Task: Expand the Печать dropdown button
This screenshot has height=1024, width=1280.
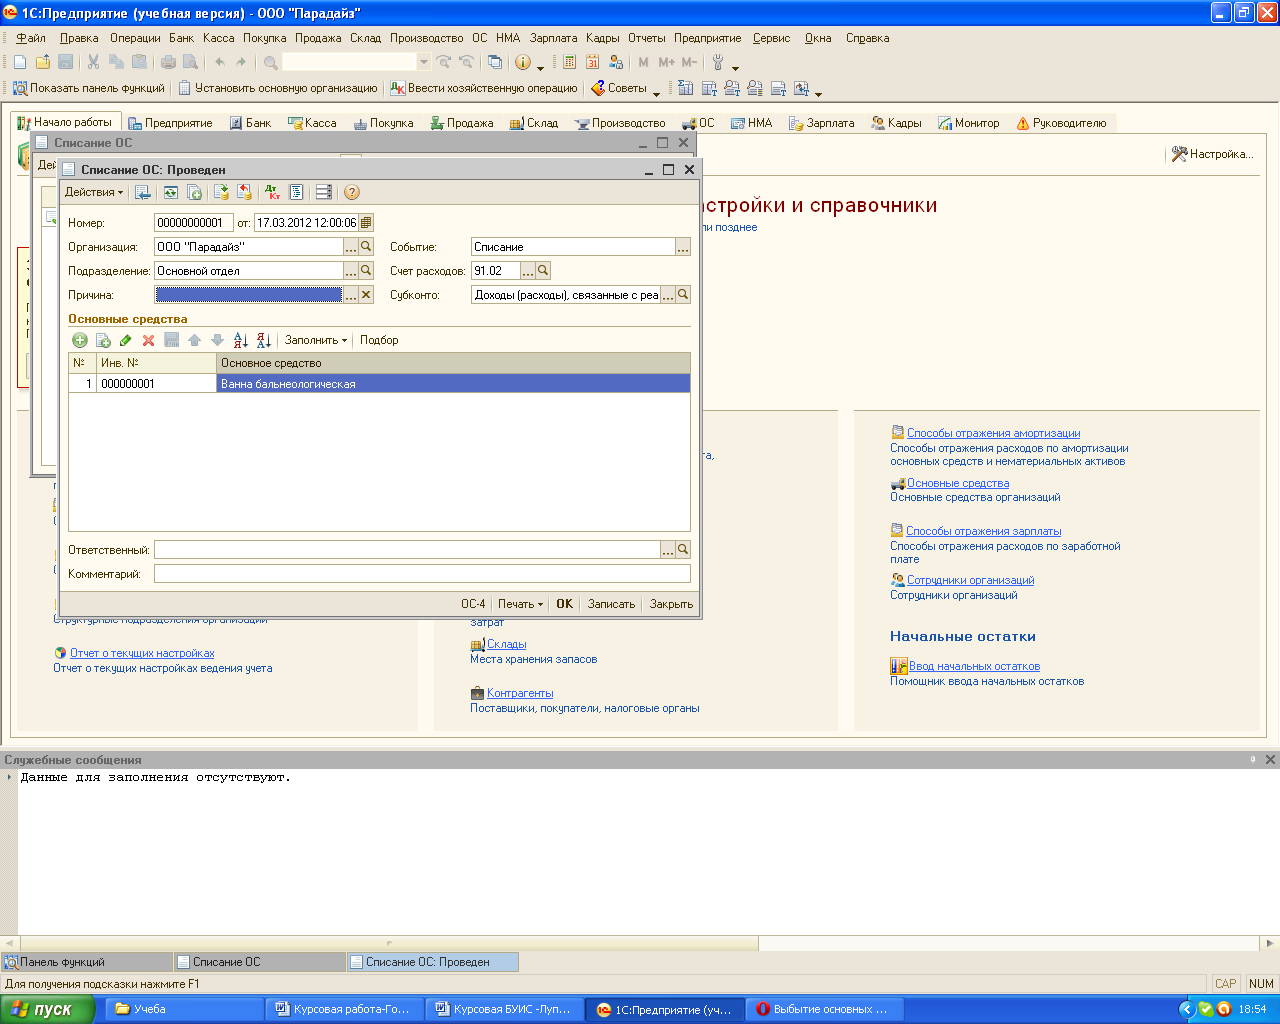Action: coord(520,604)
